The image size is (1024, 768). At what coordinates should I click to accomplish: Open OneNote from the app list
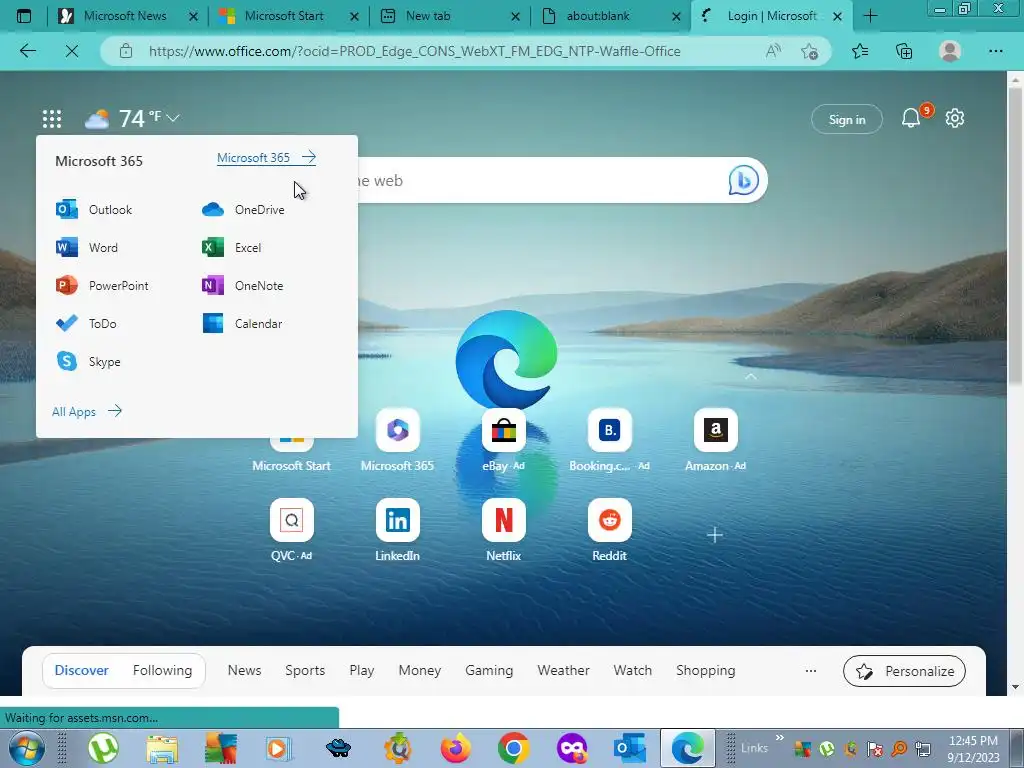[x=242, y=285]
